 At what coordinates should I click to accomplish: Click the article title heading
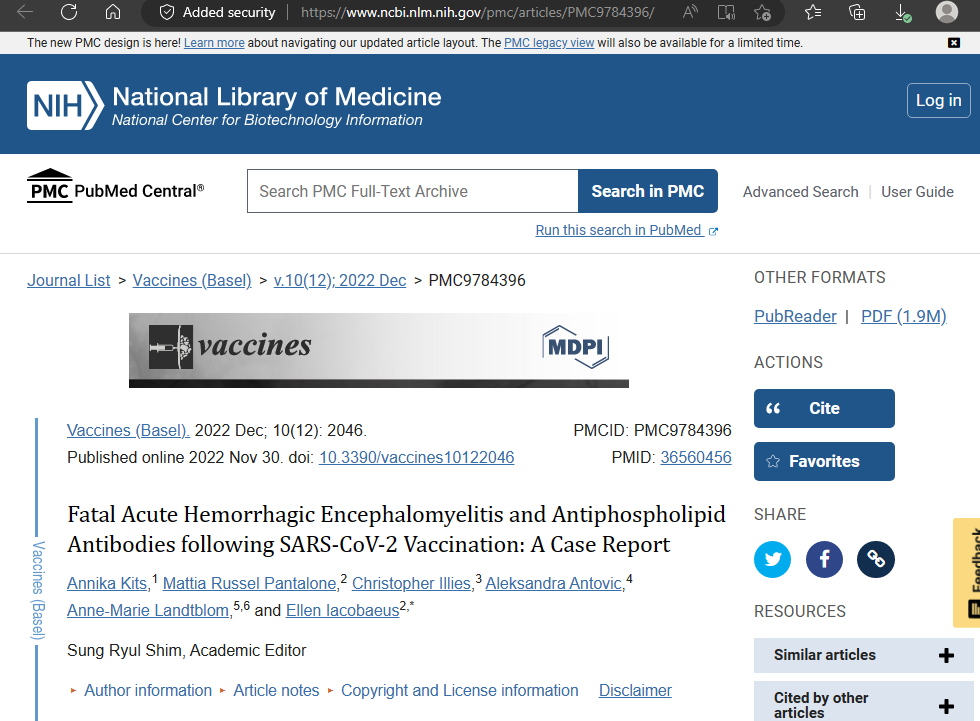pos(396,529)
